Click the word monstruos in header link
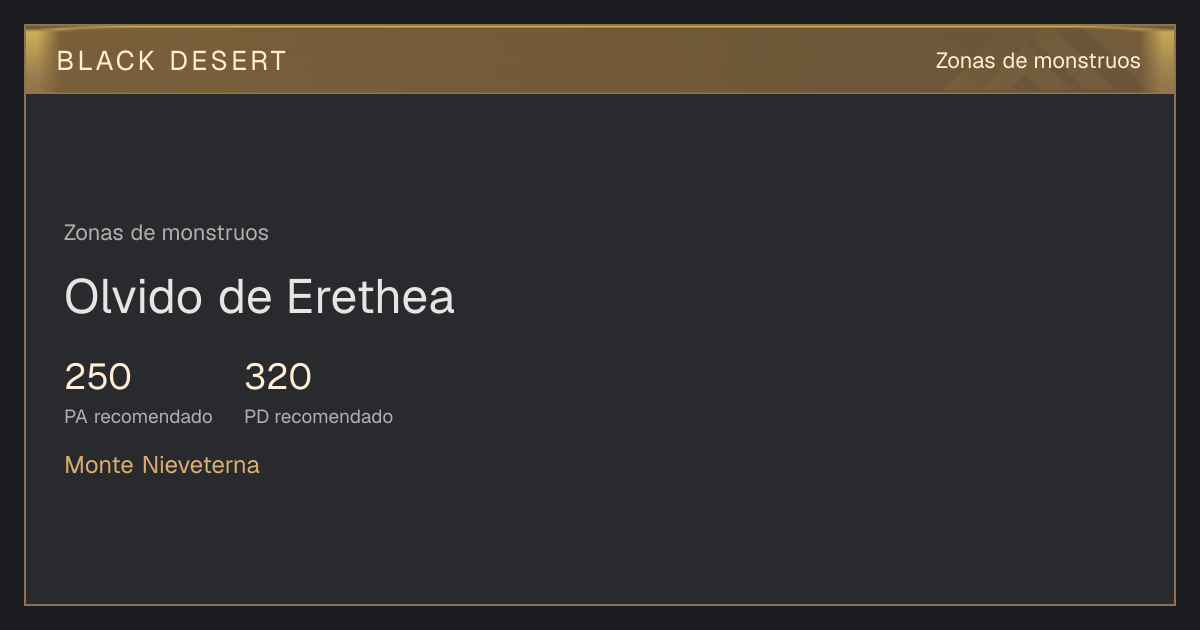The width and height of the screenshot is (1200, 630). coord(1087,61)
